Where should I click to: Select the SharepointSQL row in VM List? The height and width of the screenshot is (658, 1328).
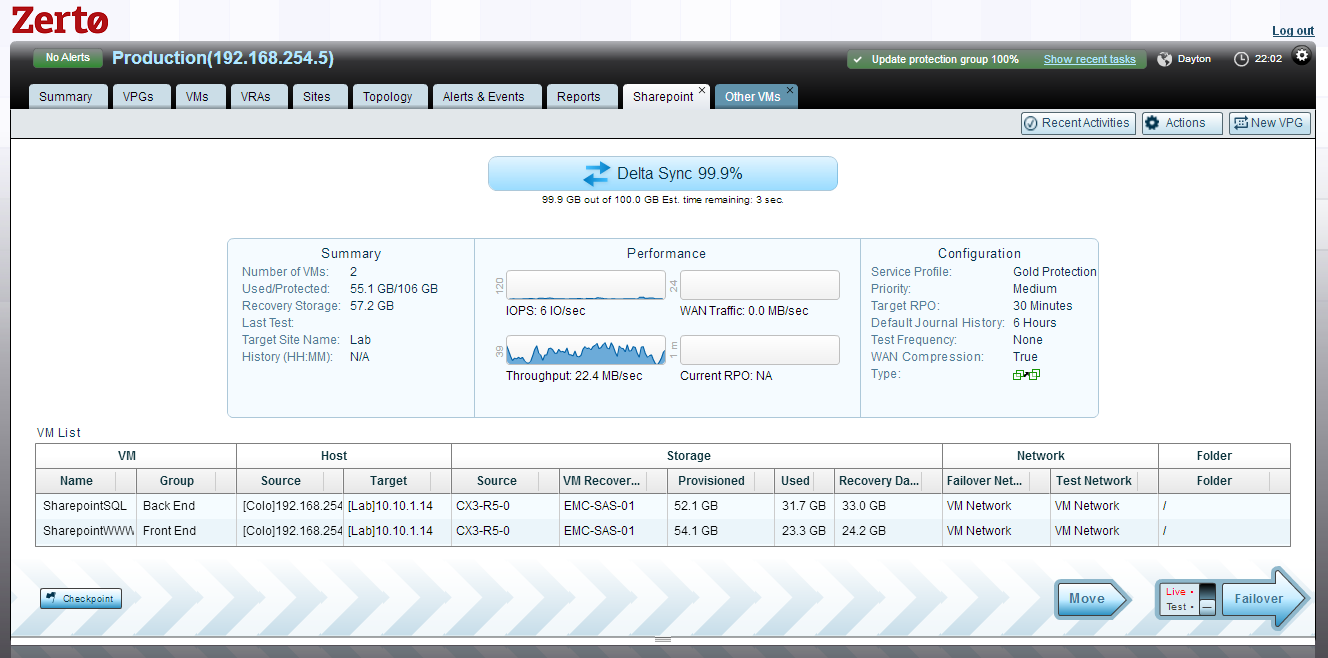coord(85,506)
